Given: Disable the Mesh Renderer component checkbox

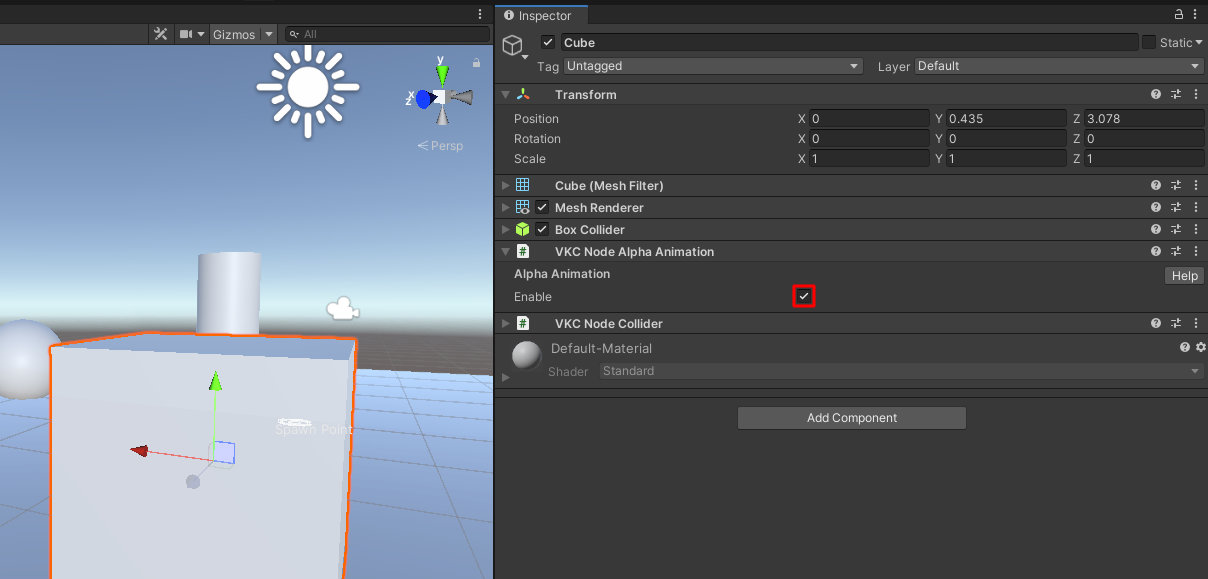Looking at the screenshot, I should [541, 207].
